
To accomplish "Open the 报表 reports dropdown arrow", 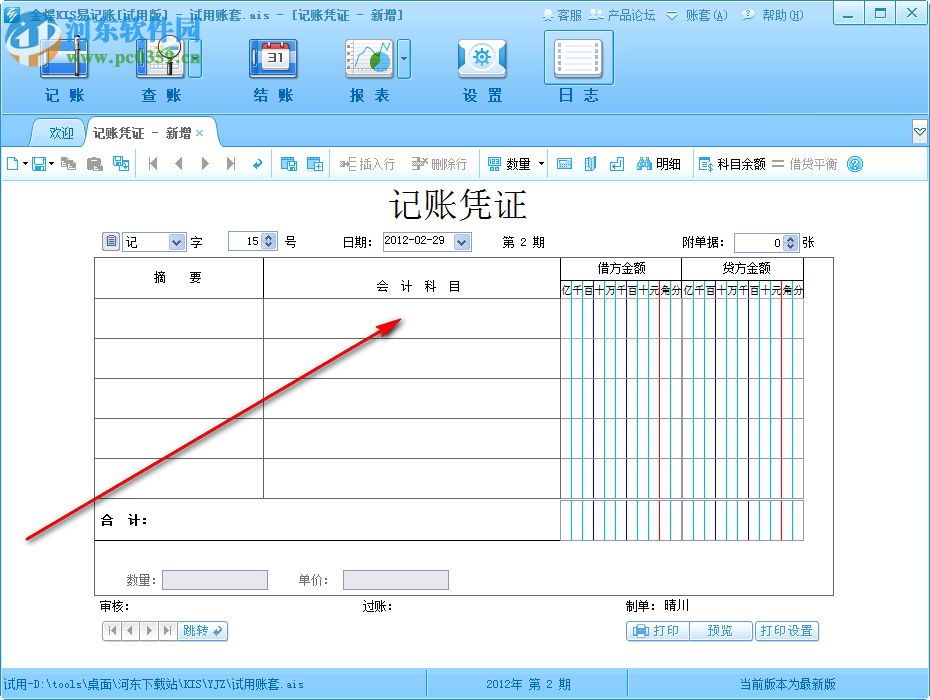I will pyautogui.click(x=404, y=60).
